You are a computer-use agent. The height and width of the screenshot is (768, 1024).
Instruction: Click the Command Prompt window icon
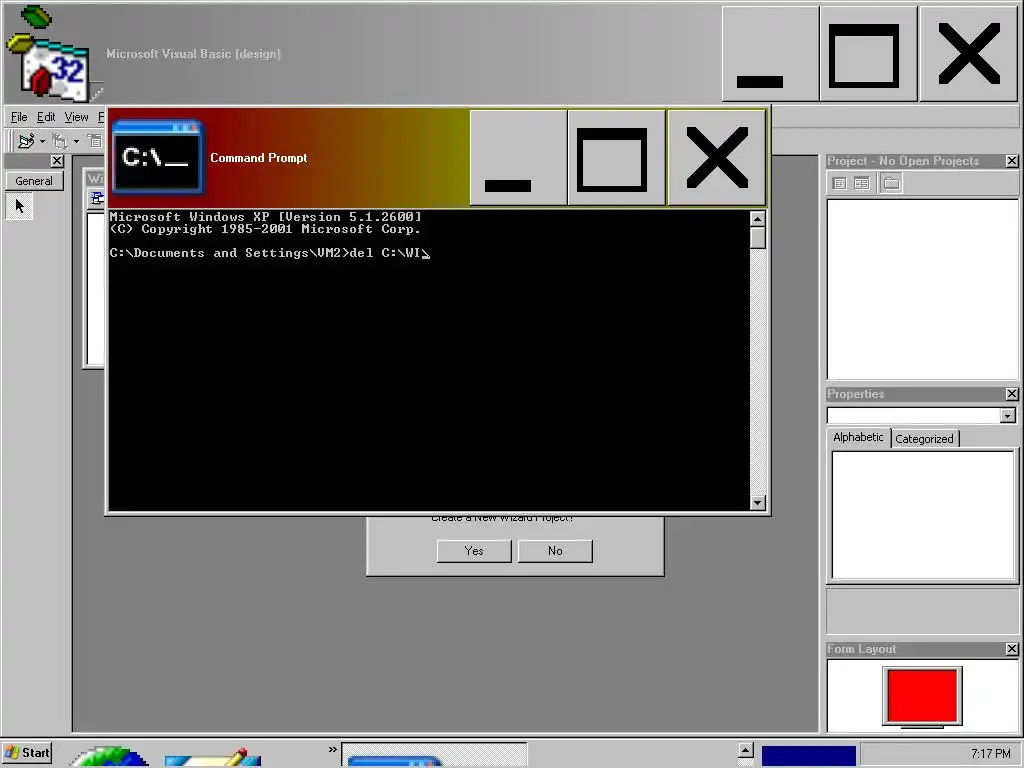pos(157,157)
